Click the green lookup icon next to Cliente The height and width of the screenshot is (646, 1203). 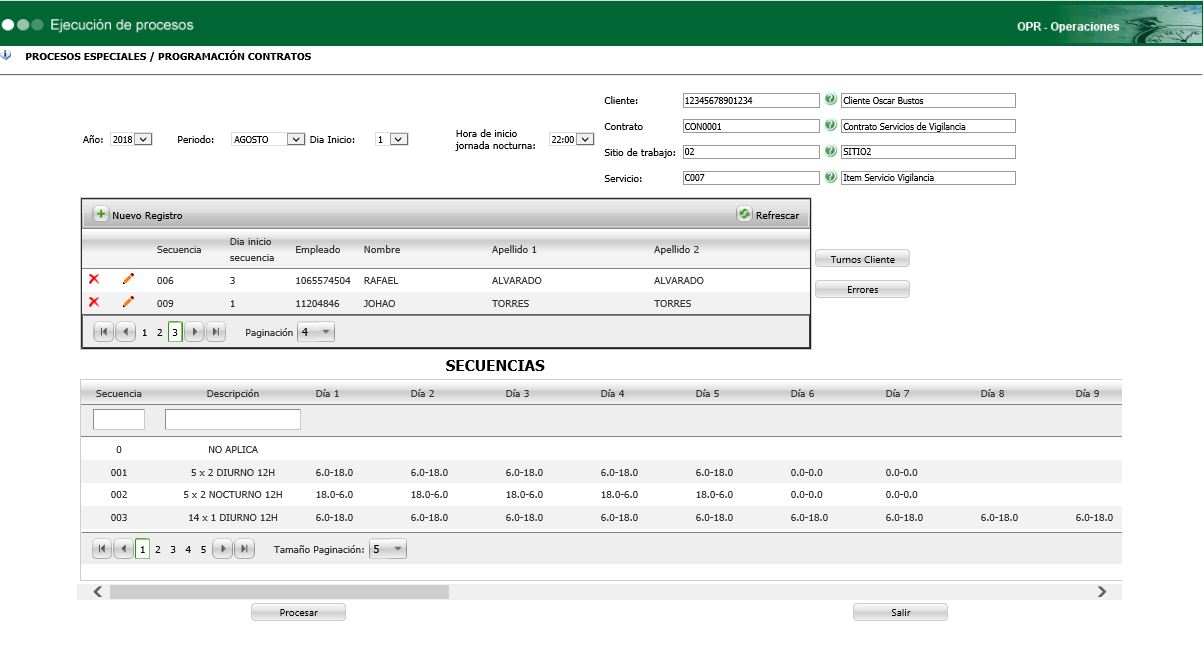click(x=830, y=100)
